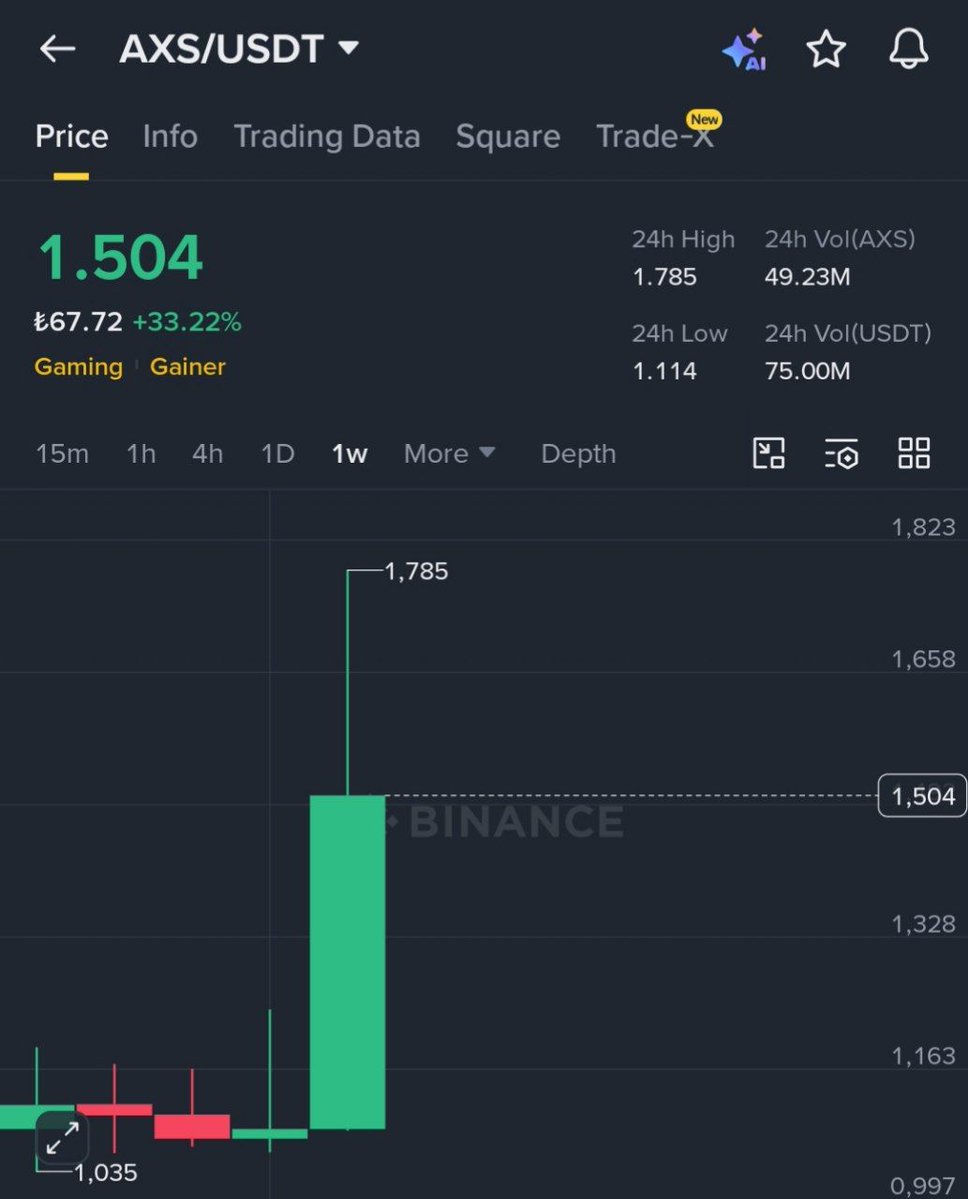Add AXS/USDT to favorites with the star icon

click(x=827, y=49)
